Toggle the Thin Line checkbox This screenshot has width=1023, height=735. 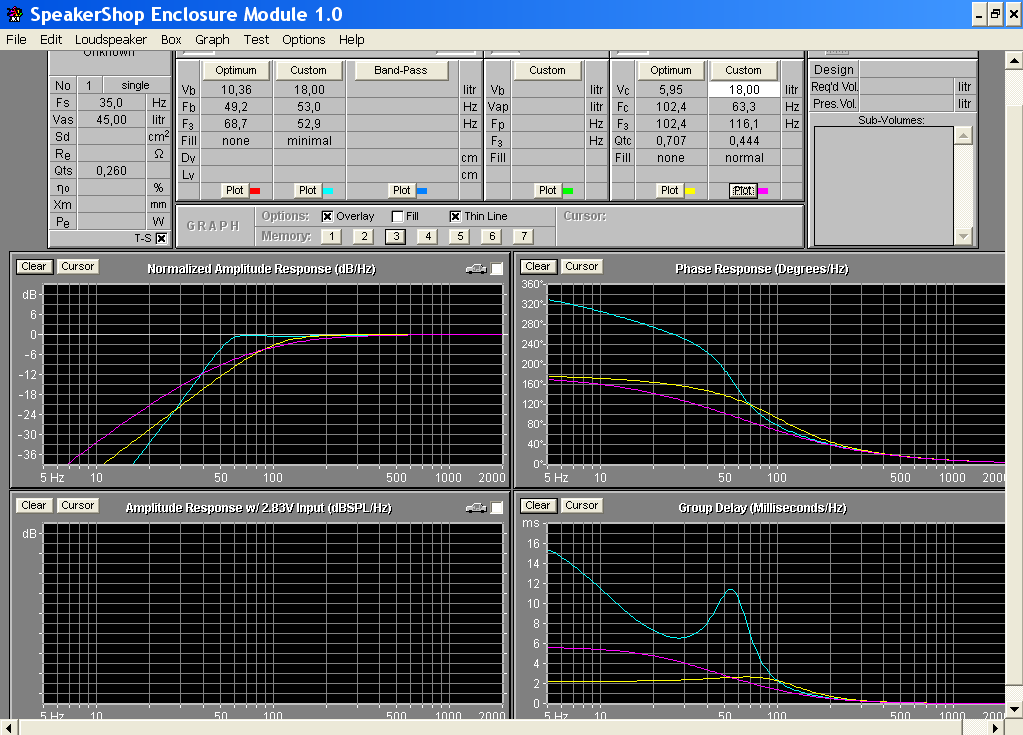pyautogui.click(x=455, y=216)
